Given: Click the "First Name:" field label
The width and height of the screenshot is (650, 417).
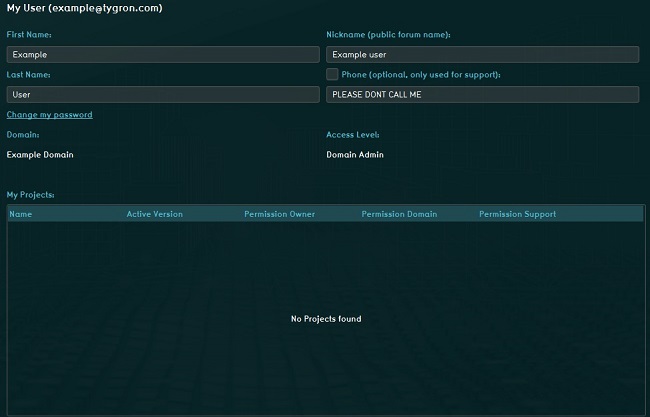Looking at the screenshot, I should point(29,35).
